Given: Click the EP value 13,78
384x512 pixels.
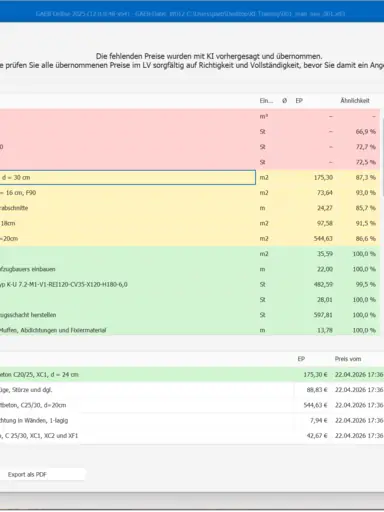Looking at the screenshot, I should point(325,330).
